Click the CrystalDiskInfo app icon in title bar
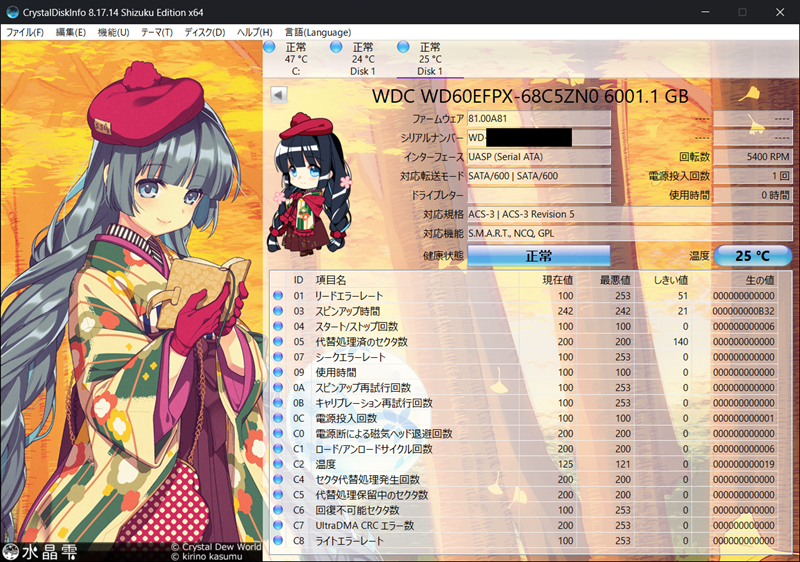800x562 pixels. coord(12,12)
